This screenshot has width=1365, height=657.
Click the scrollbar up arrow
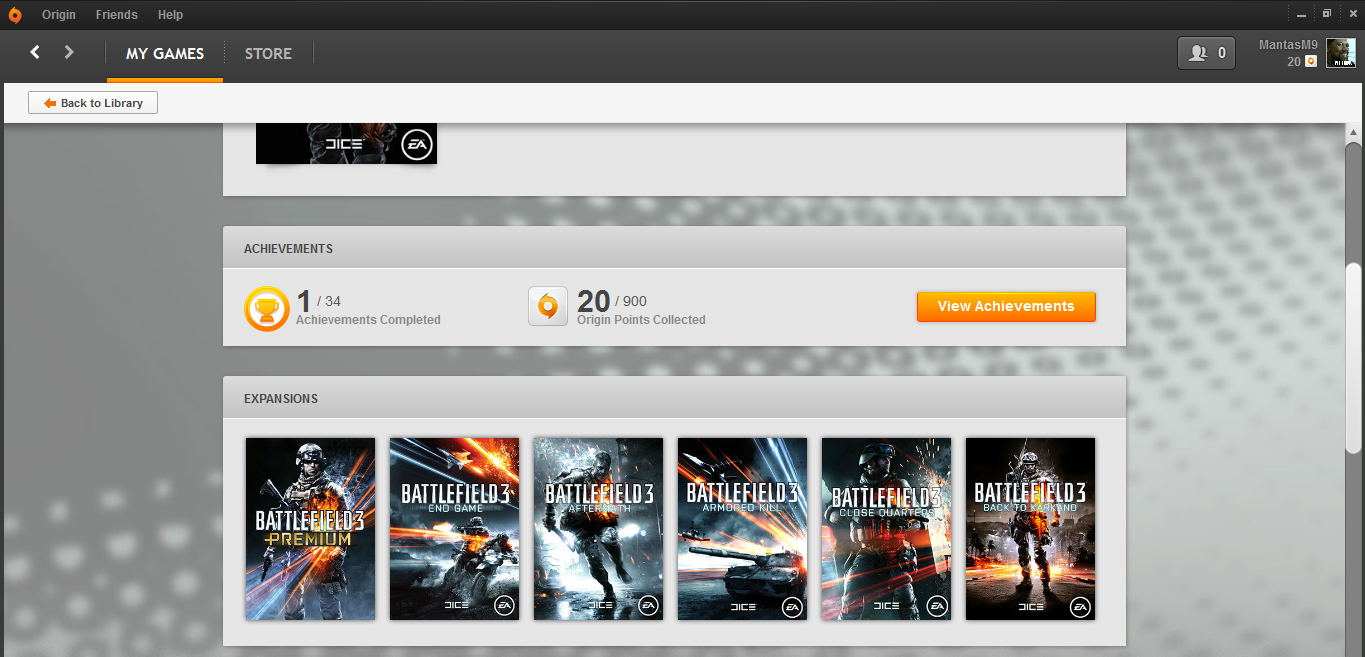coord(1353,133)
